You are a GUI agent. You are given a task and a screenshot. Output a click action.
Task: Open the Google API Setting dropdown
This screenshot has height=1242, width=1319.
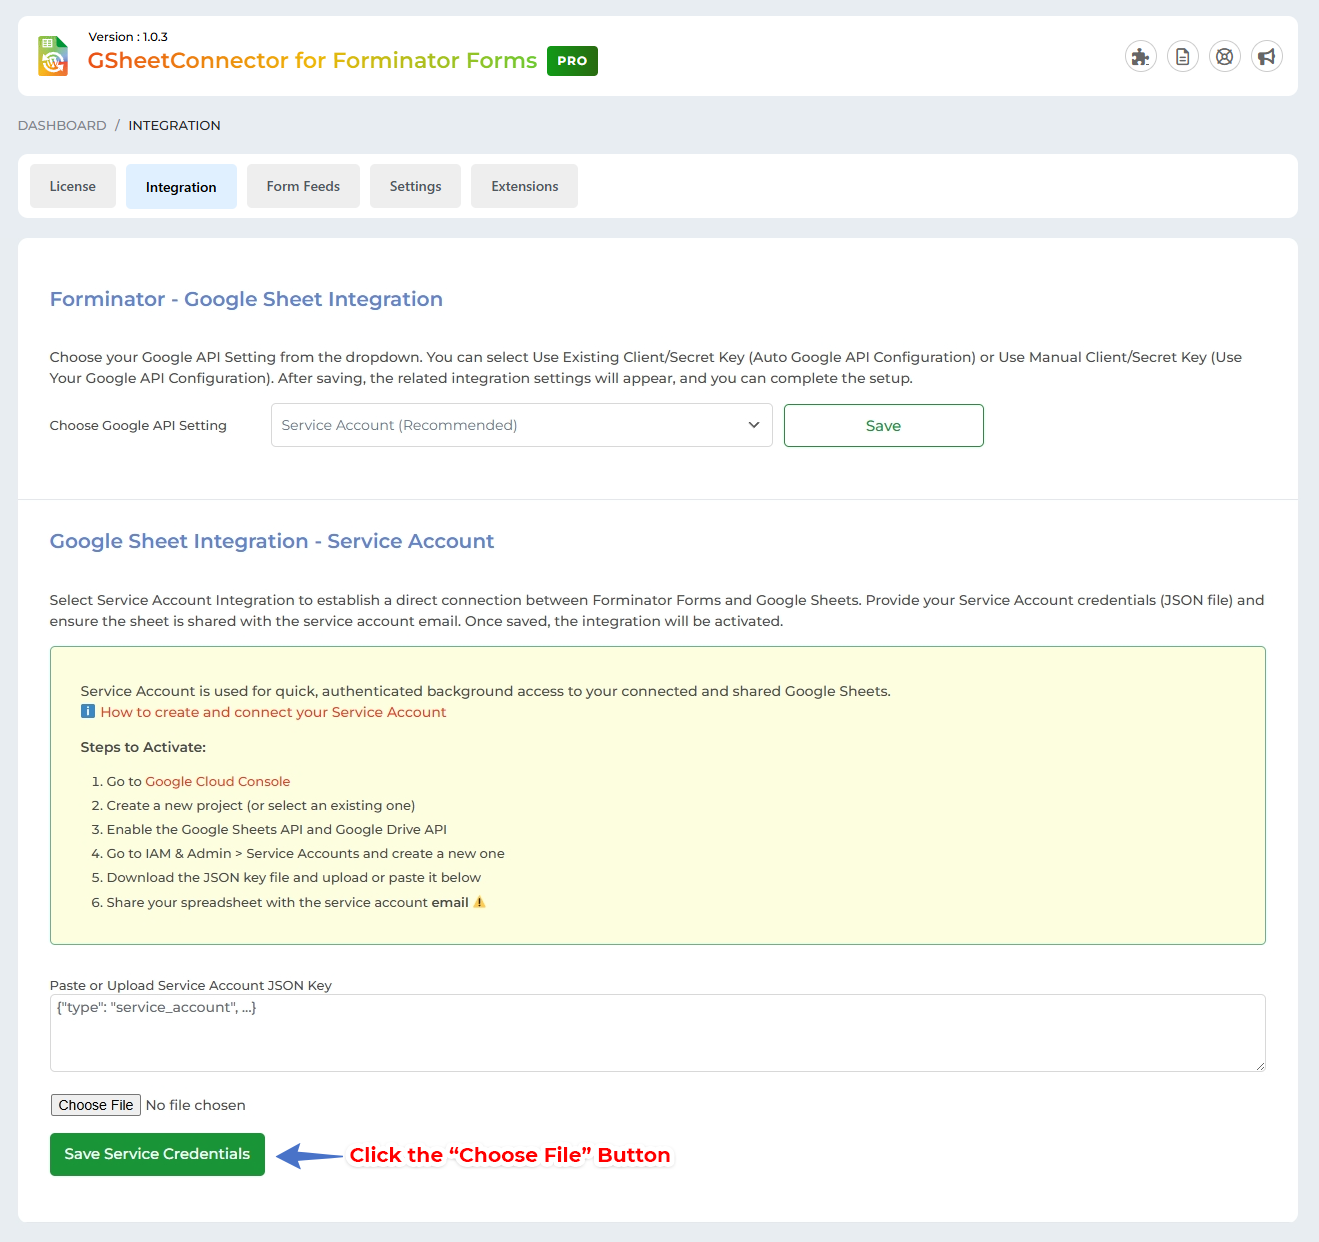(x=521, y=425)
